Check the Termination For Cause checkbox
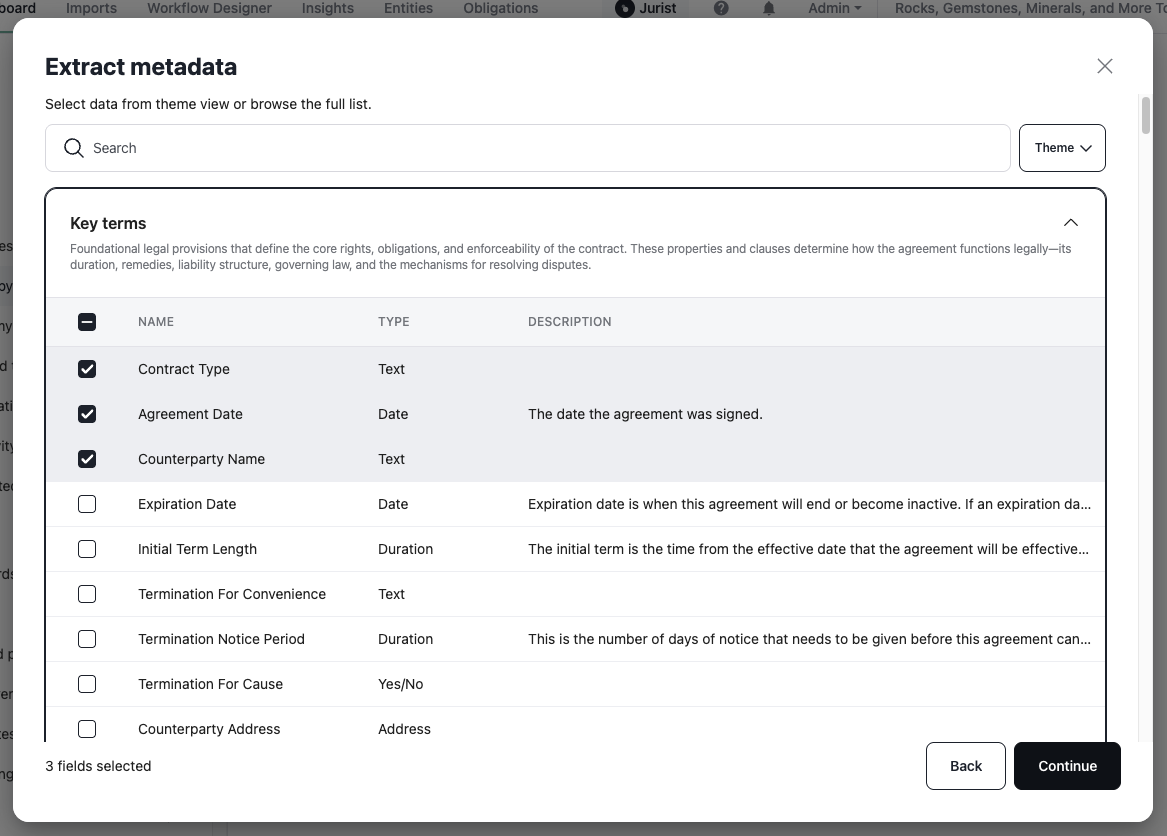This screenshot has height=836, width=1167. point(87,684)
